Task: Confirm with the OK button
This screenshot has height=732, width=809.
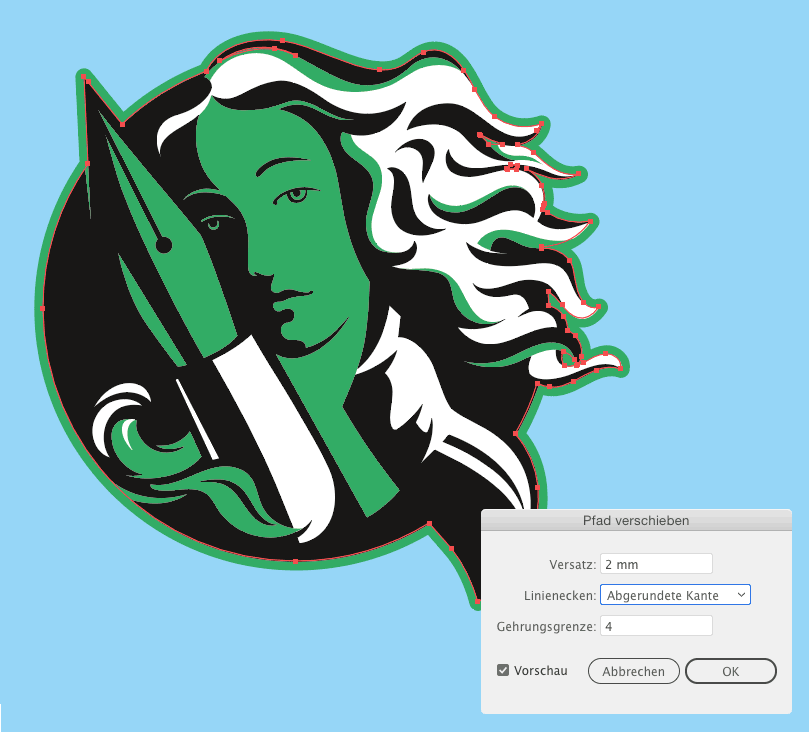Action: 731,671
